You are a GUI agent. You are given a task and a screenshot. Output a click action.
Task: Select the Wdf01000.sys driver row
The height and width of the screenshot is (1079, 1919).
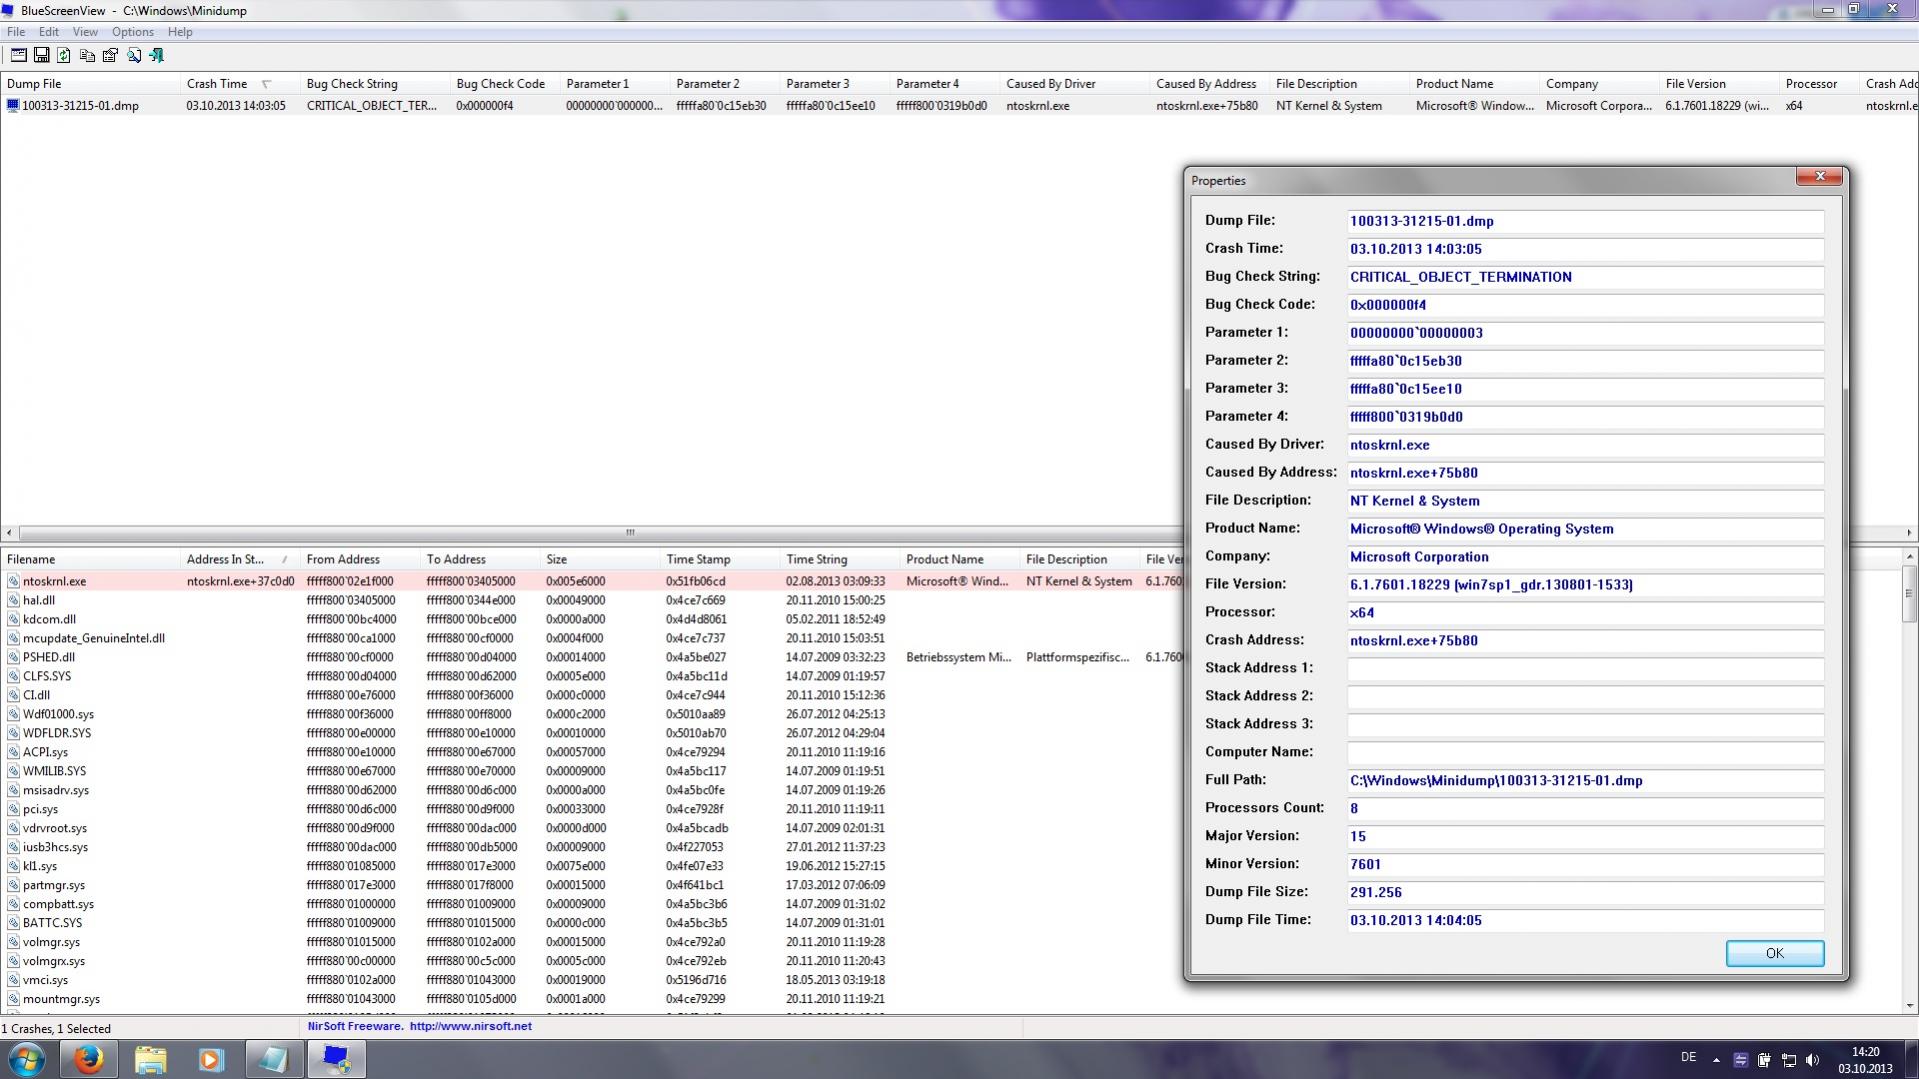click(x=593, y=714)
